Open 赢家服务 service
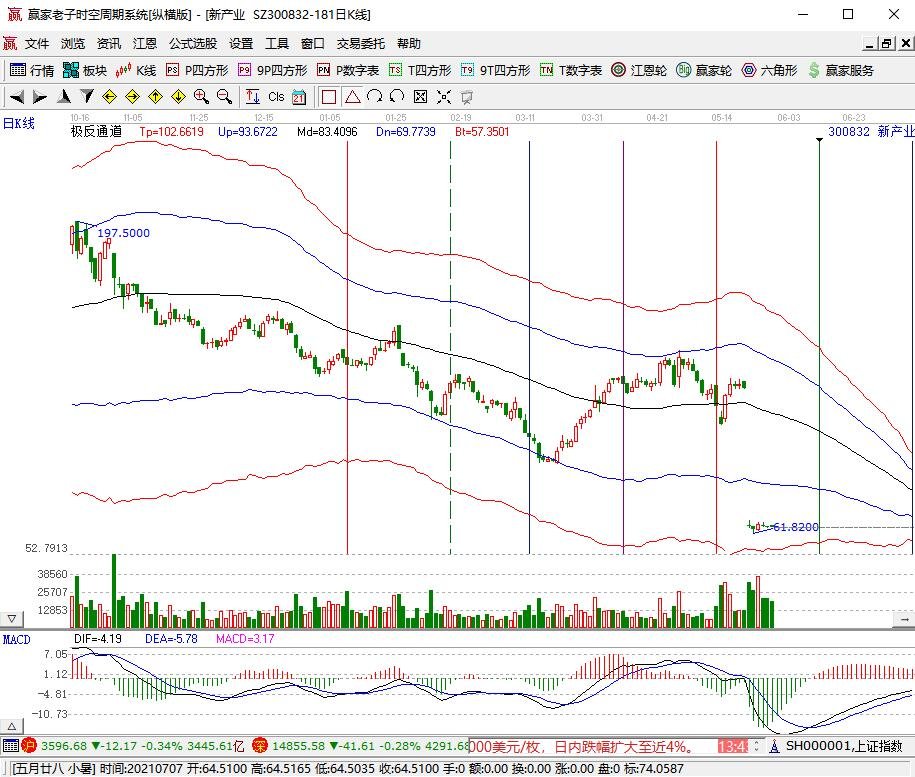915x777 pixels. point(841,71)
